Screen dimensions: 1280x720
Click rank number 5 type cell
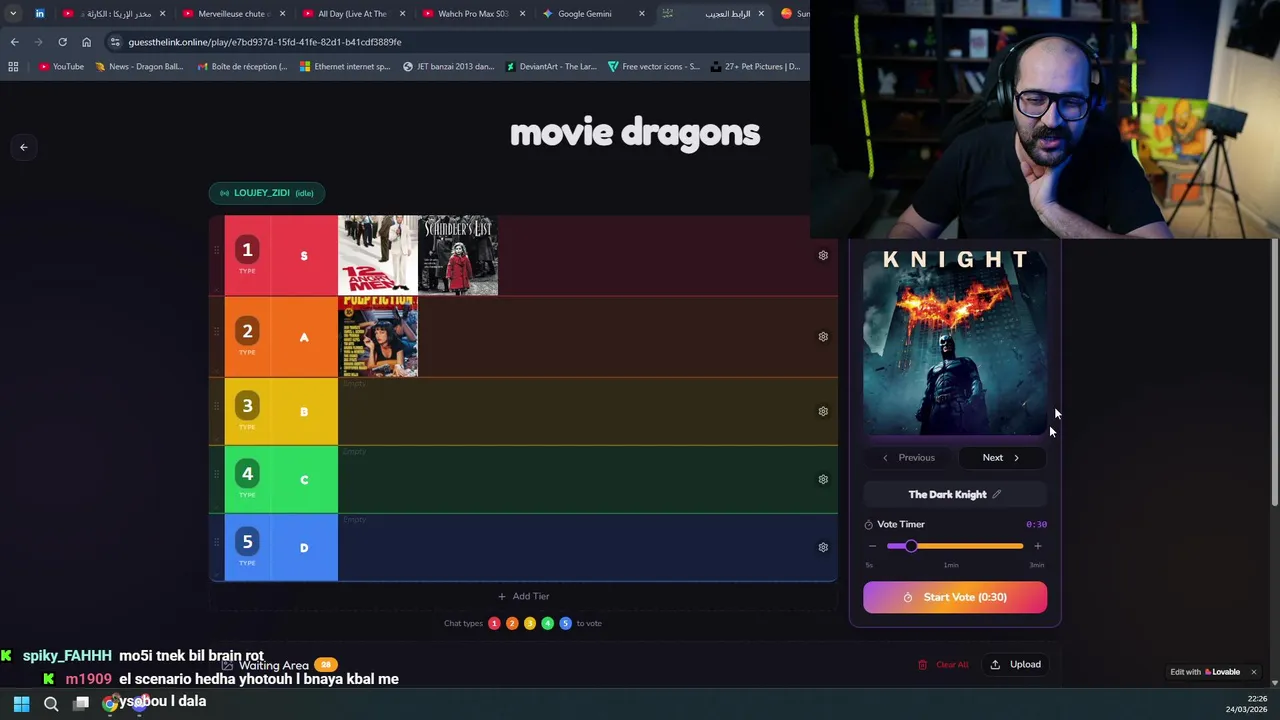(x=247, y=547)
